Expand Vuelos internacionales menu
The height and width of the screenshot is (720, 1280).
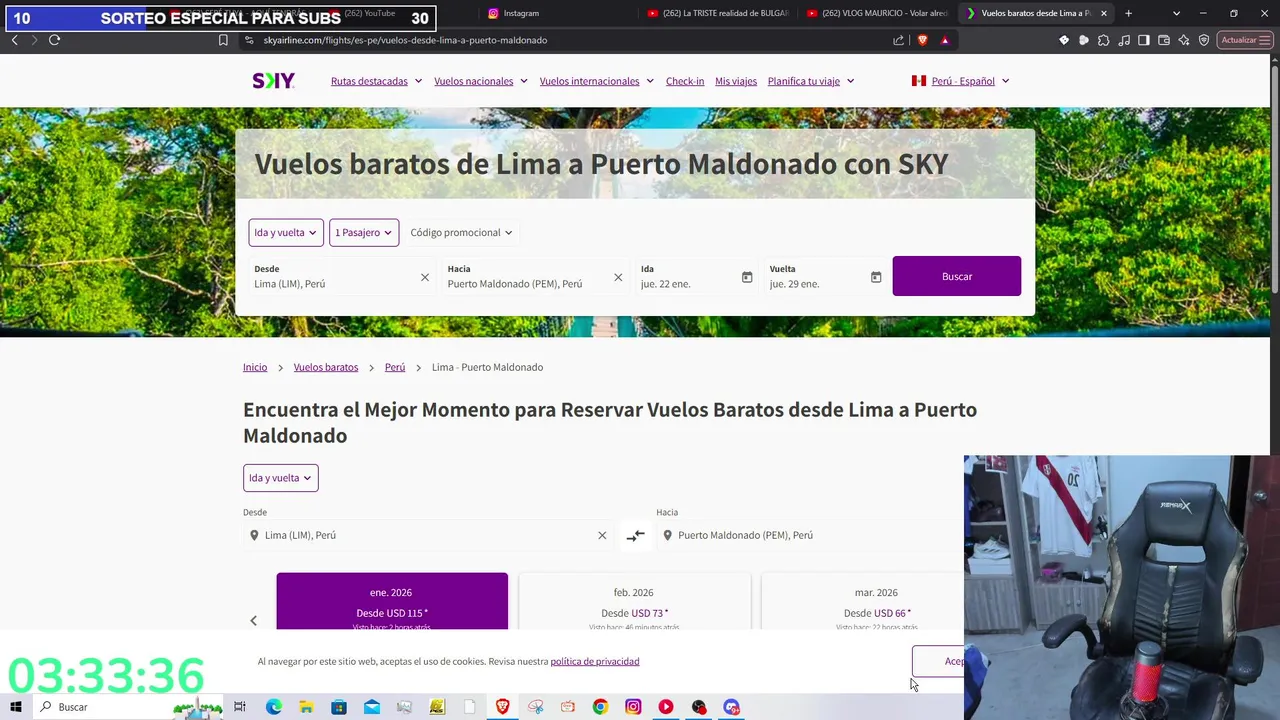coord(596,81)
